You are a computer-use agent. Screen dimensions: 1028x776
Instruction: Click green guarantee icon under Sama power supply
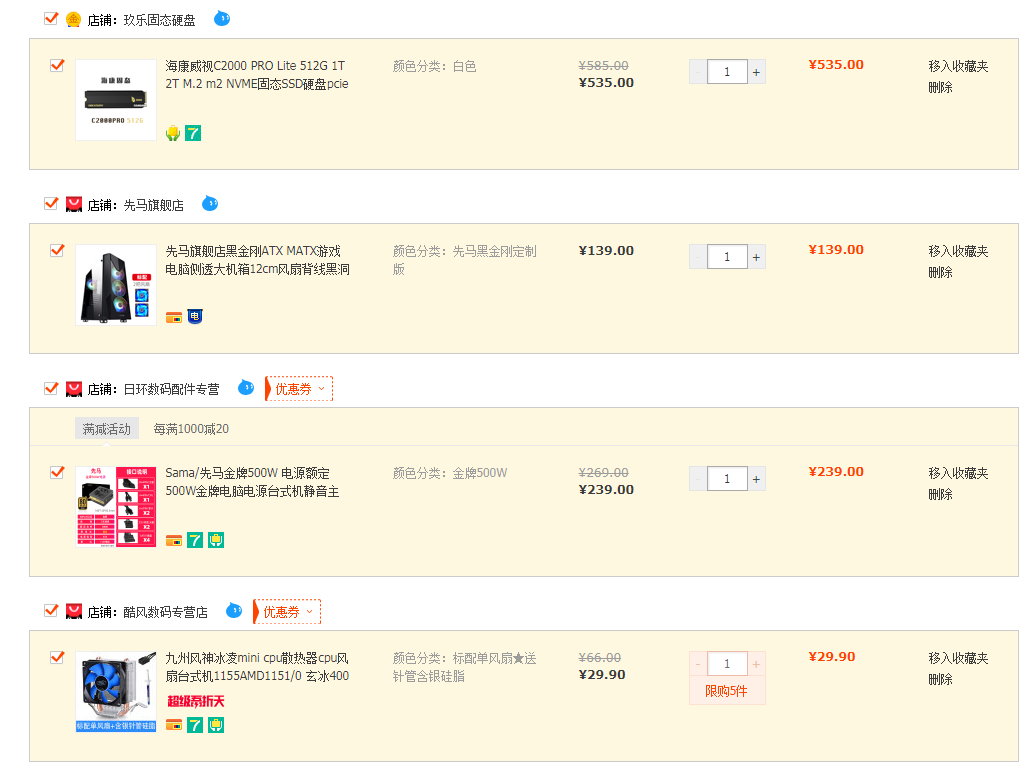[216, 540]
